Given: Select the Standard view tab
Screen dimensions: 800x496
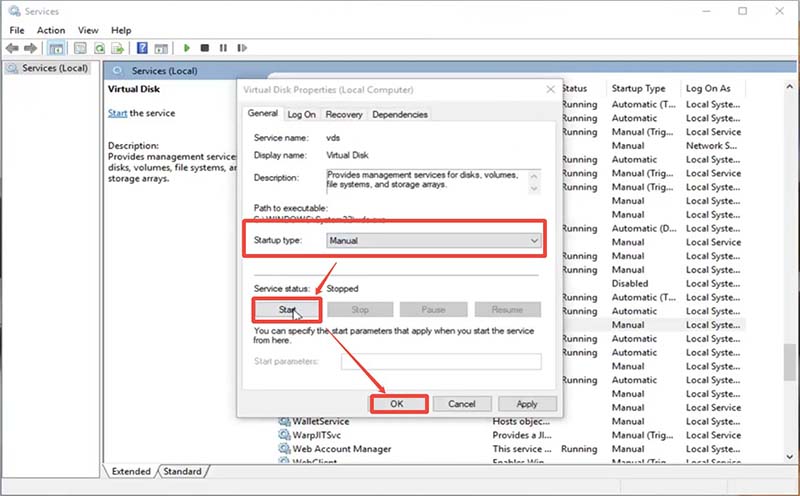Looking at the screenshot, I should (181, 471).
